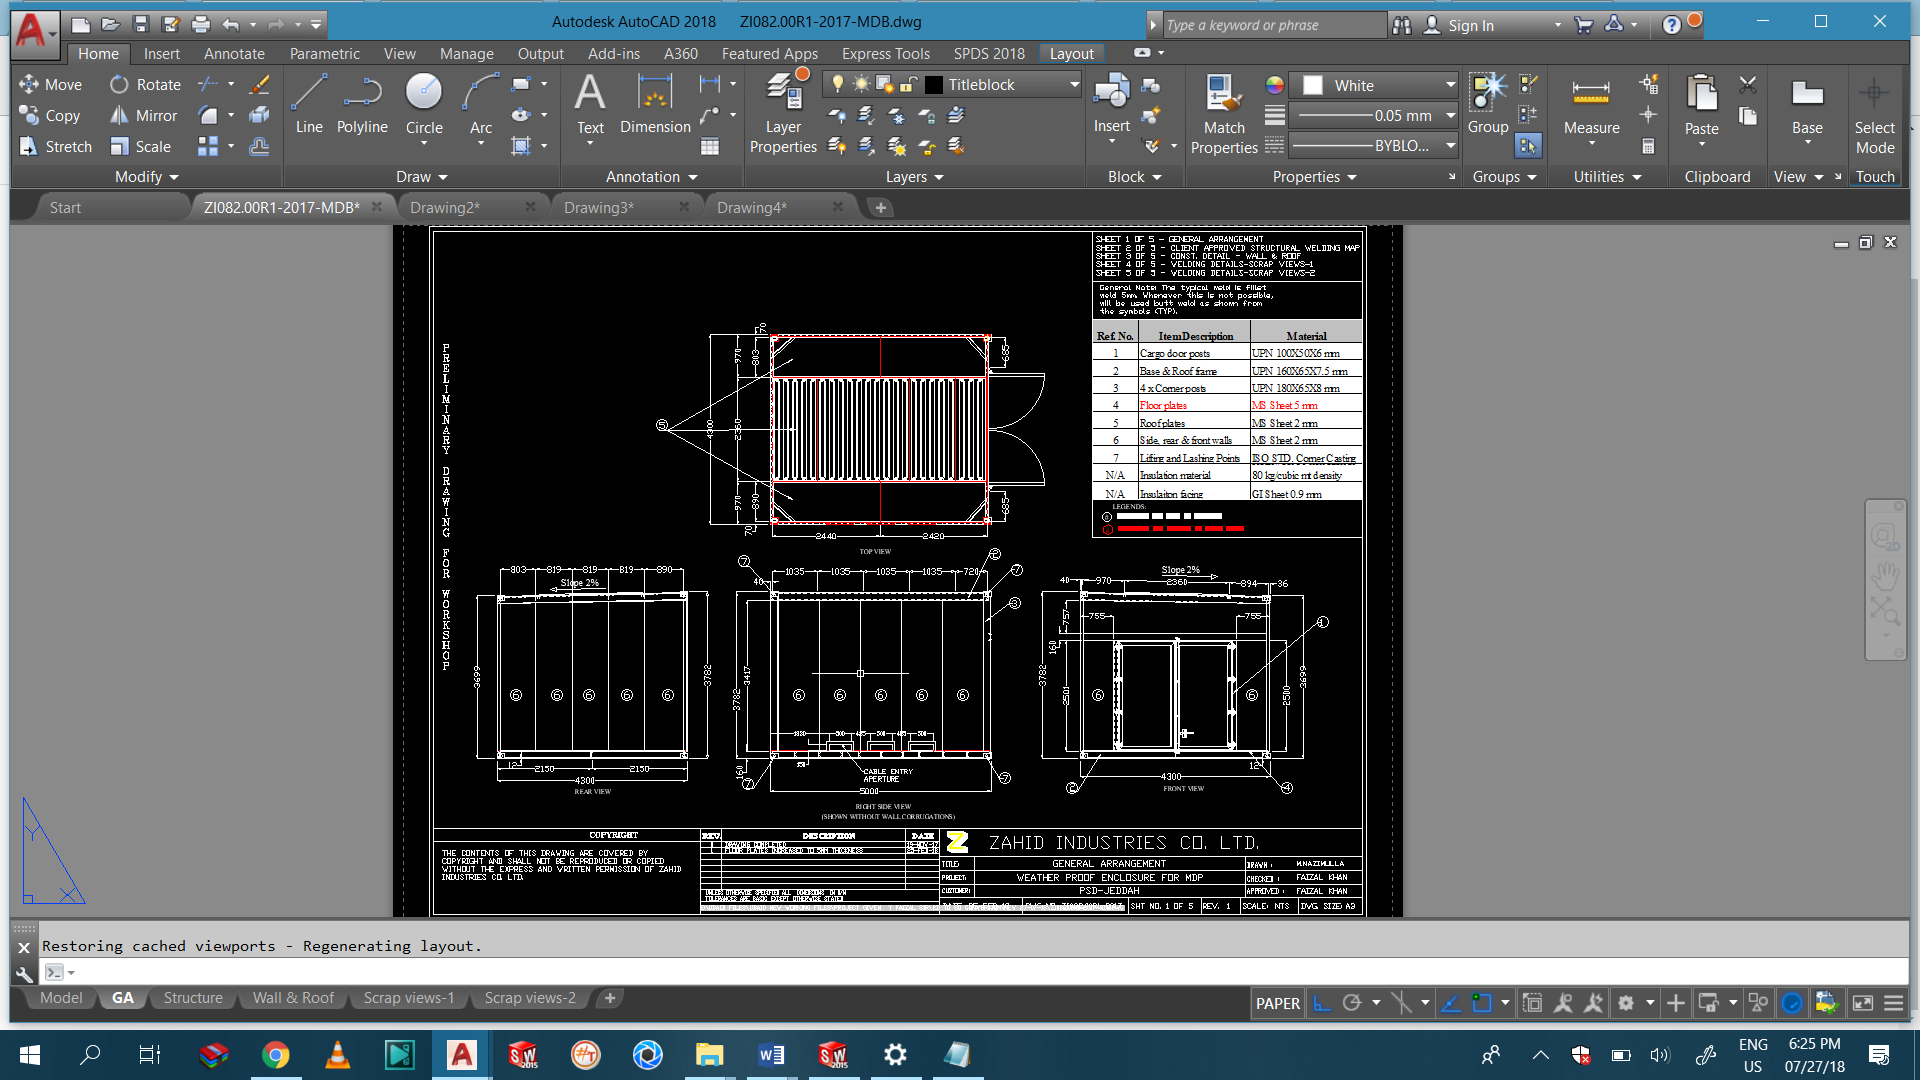
Task: Toggle PAPER space button
Action: (1277, 1003)
